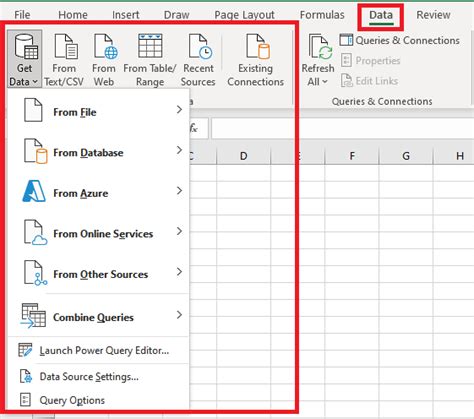Screen dimensions: 474x419
Task: Expand From Online Services chevron
Action: pos(179,231)
